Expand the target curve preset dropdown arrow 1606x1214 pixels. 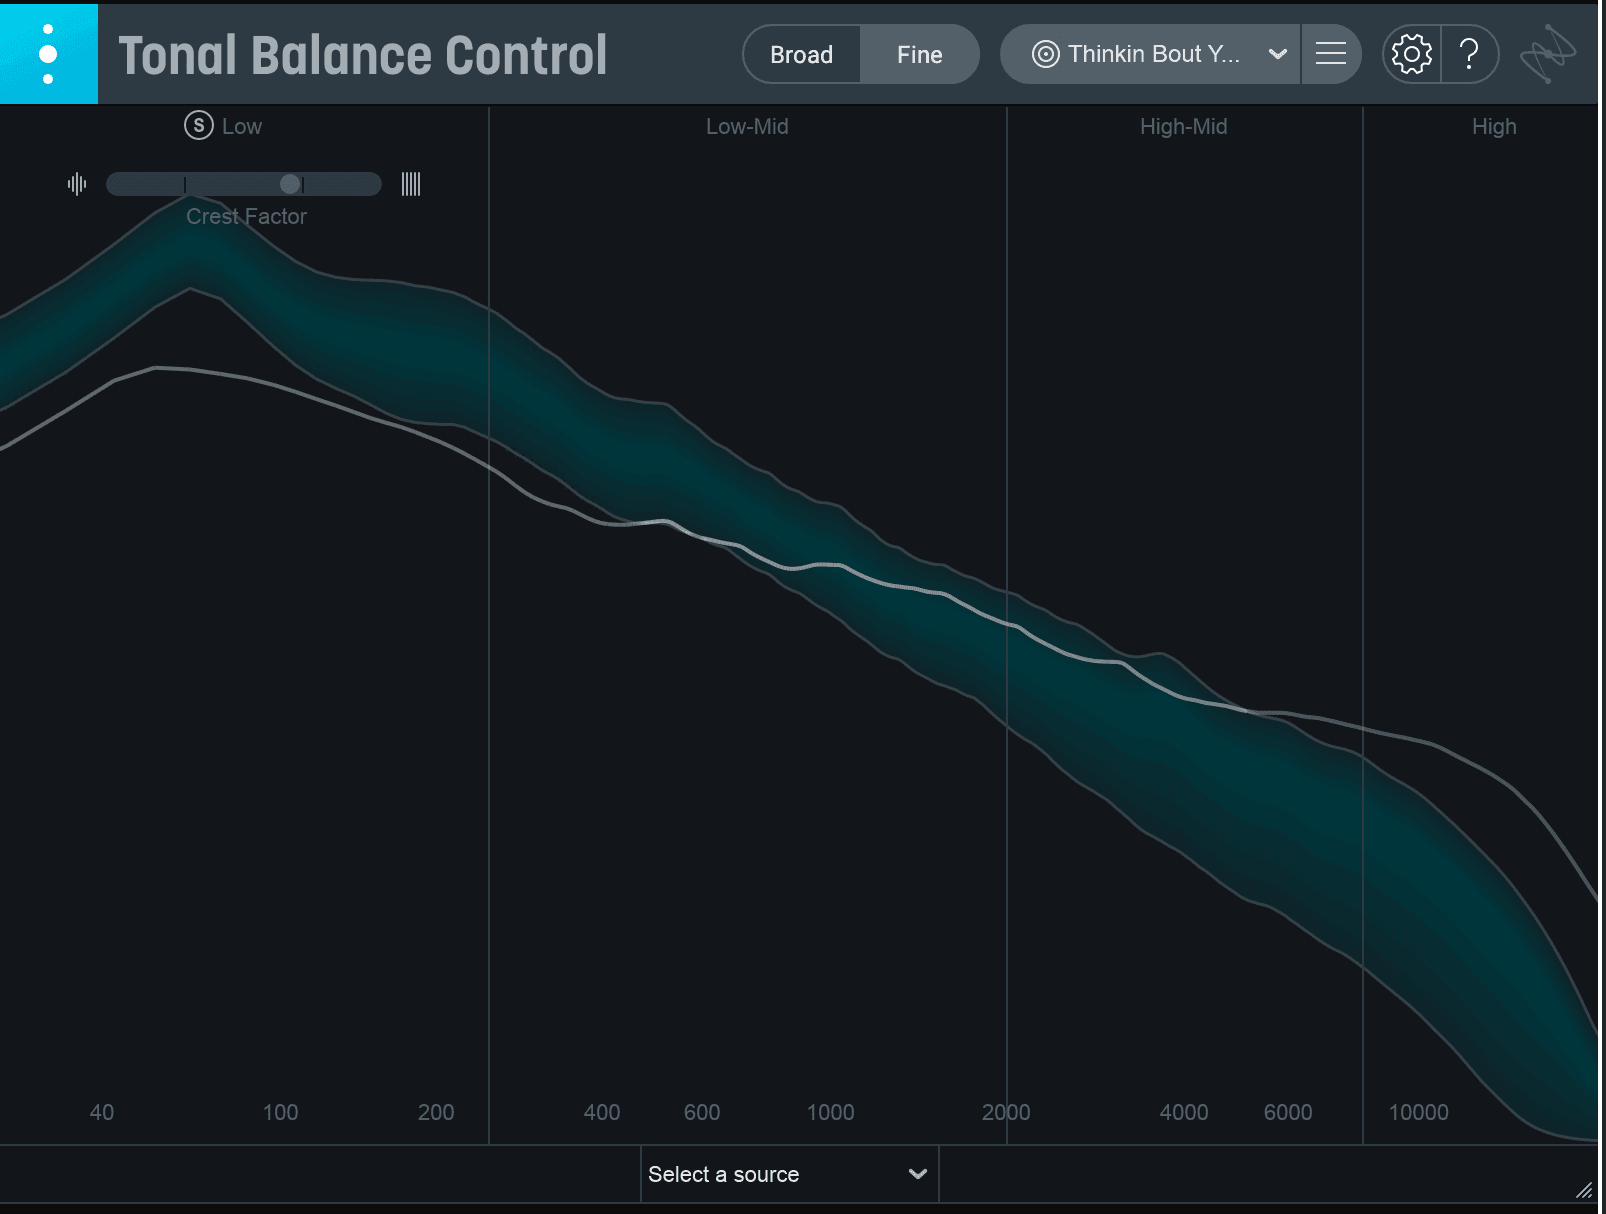[x=1277, y=54]
